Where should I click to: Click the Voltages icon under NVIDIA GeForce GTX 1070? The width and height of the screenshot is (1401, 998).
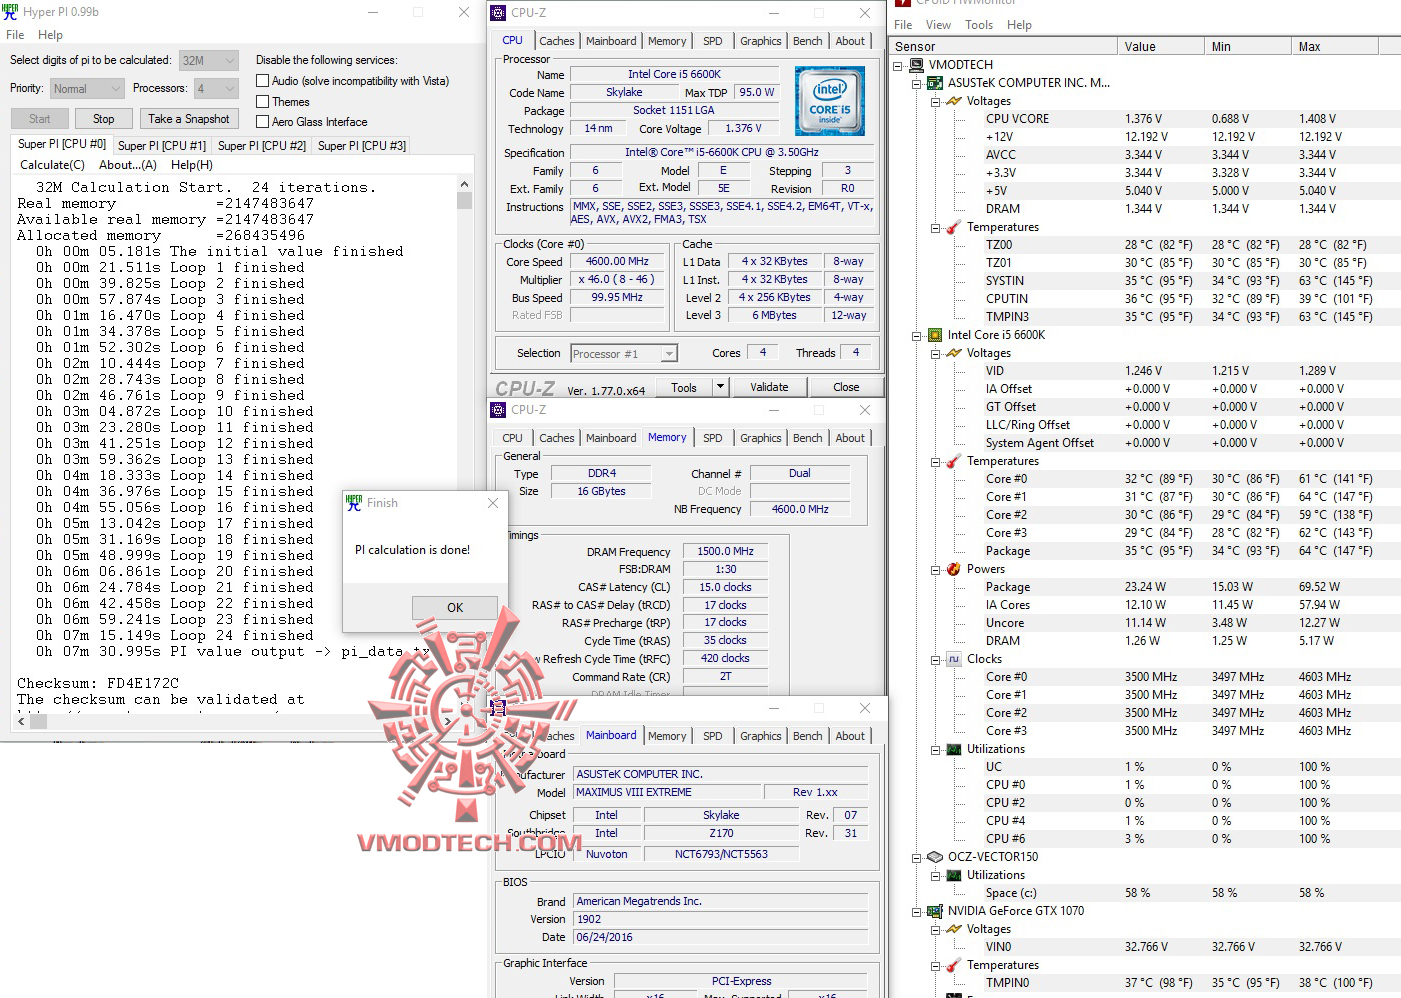point(953,929)
